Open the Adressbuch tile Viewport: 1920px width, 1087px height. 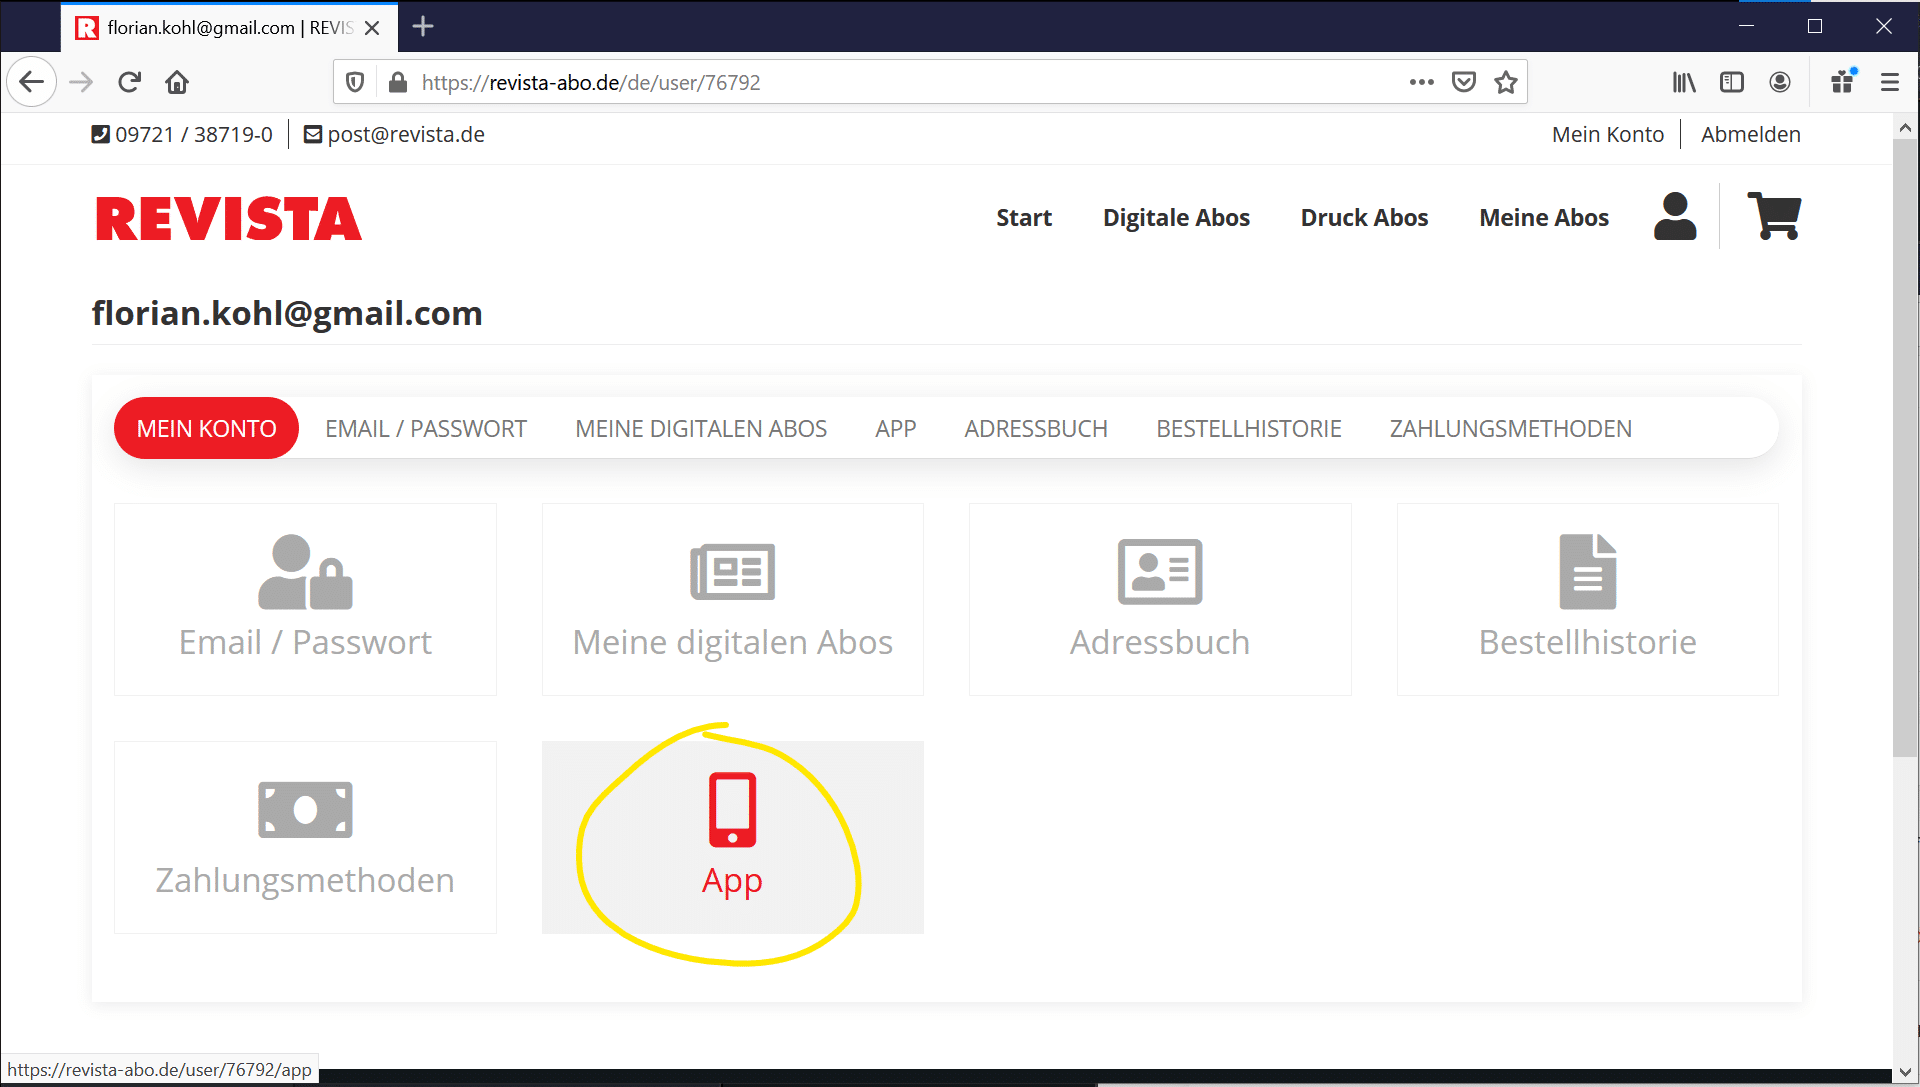pyautogui.click(x=1160, y=599)
